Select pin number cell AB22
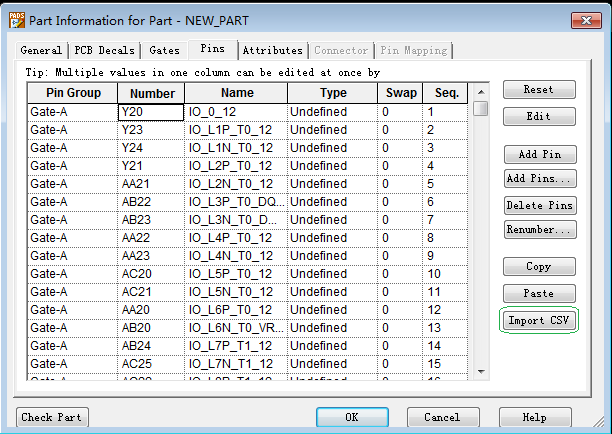This screenshot has height=434, width=612. pos(151,202)
